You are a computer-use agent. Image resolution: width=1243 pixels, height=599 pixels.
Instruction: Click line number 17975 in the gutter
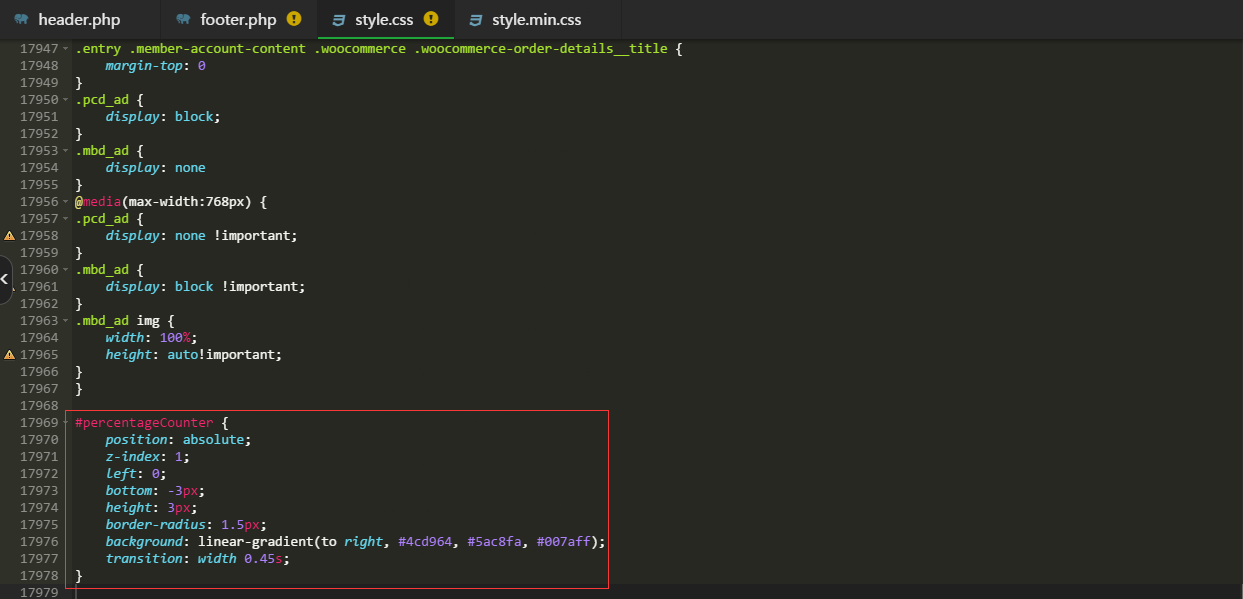click(38, 525)
